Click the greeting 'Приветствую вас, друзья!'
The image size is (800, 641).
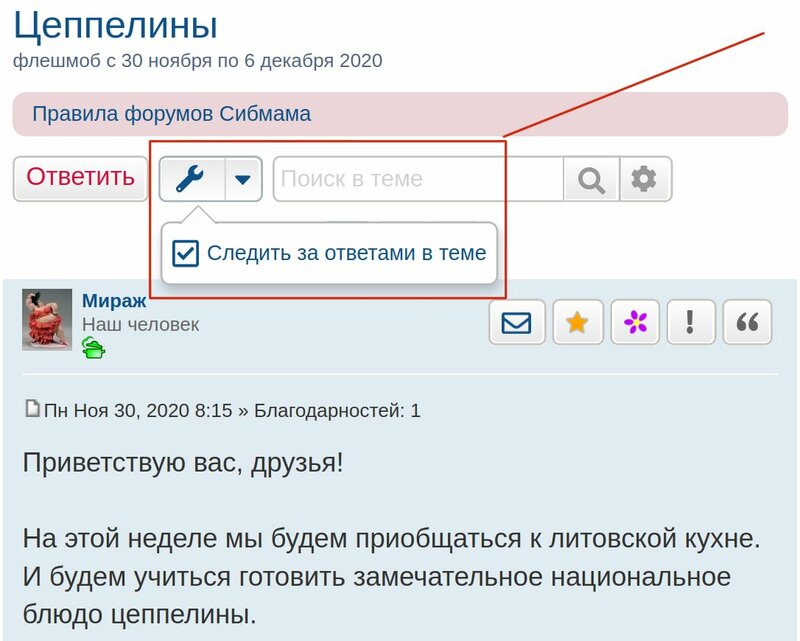click(x=183, y=464)
